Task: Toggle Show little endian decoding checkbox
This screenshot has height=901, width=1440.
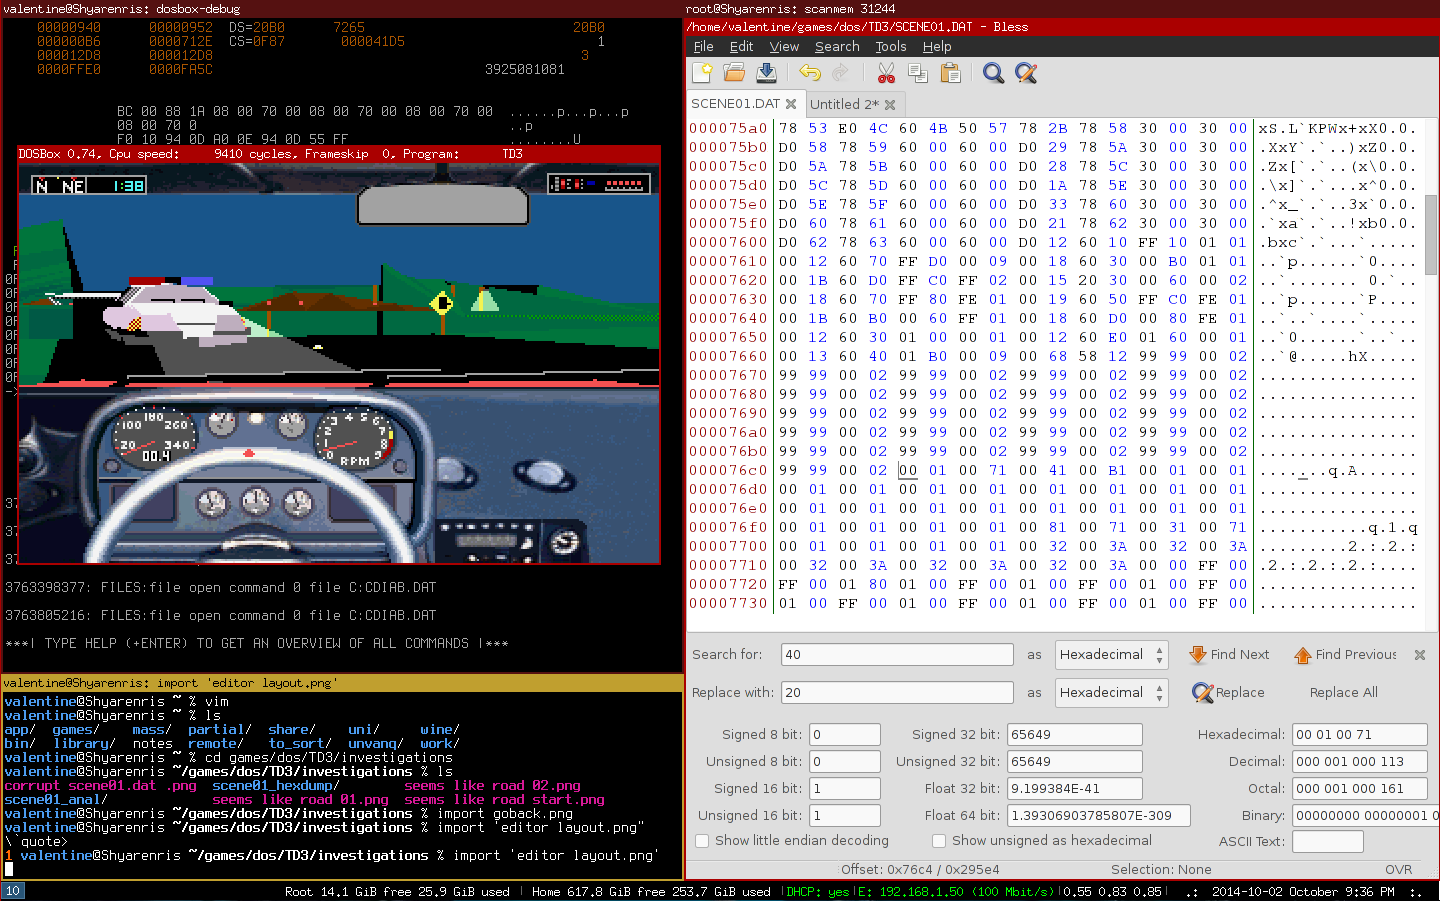Action: 702,841
